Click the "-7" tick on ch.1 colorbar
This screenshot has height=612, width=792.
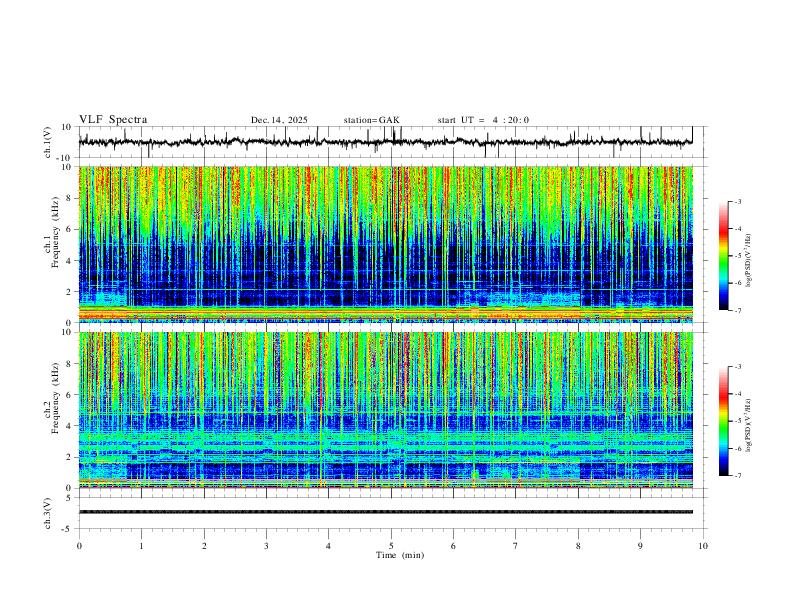click(737, 310)
